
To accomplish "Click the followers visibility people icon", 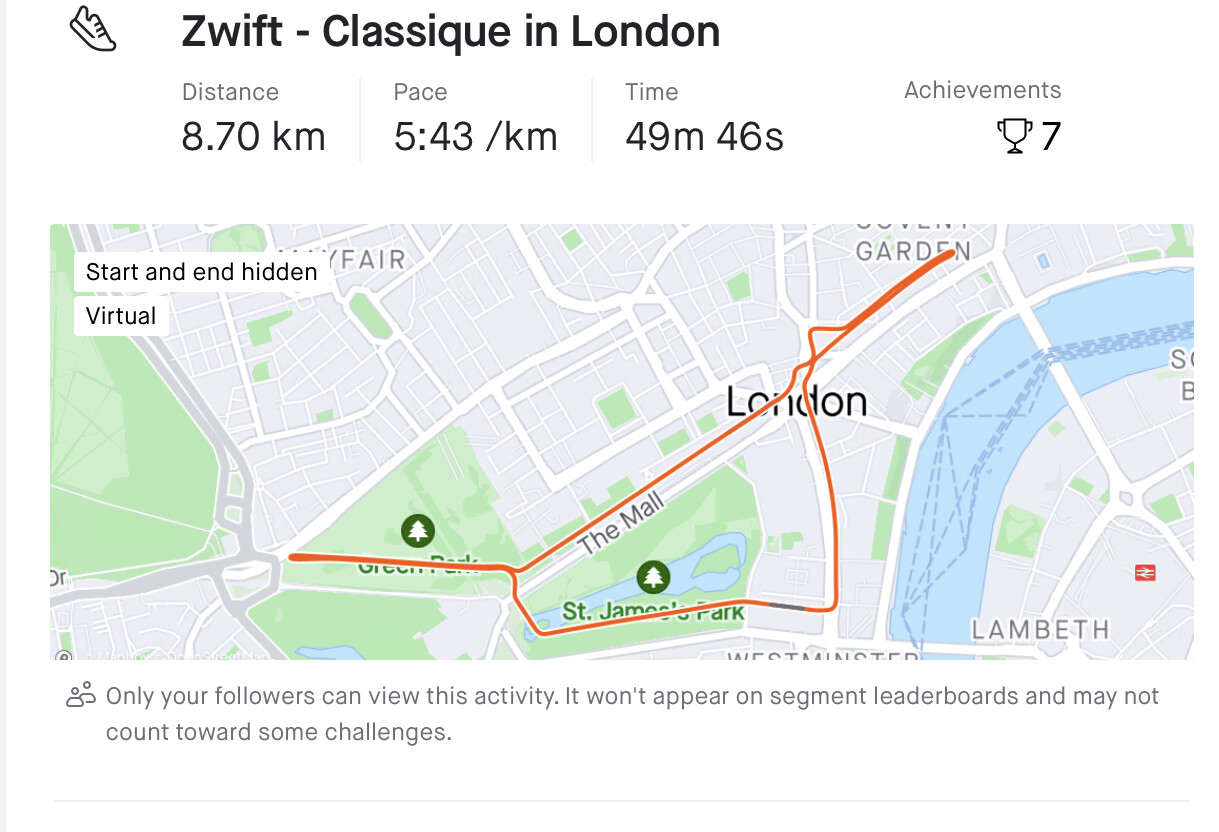I will click(x=80, y=695).
